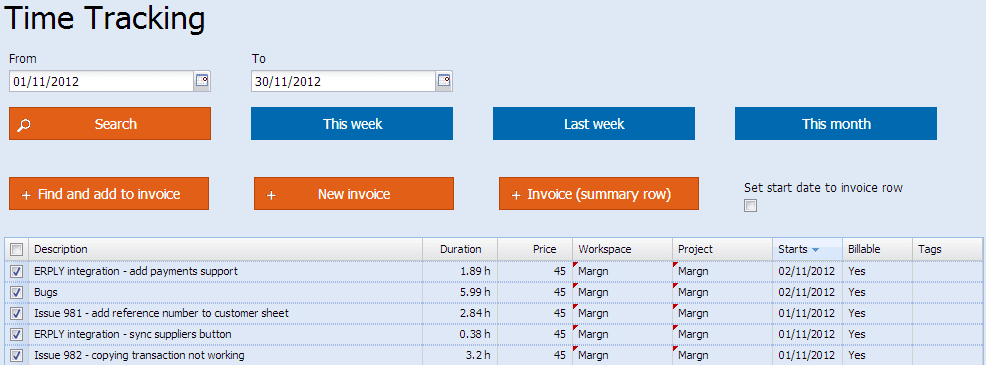Click Billable Yes in Issue 981 row
This screenshot has height=366, width=986.
coord(877,313)
